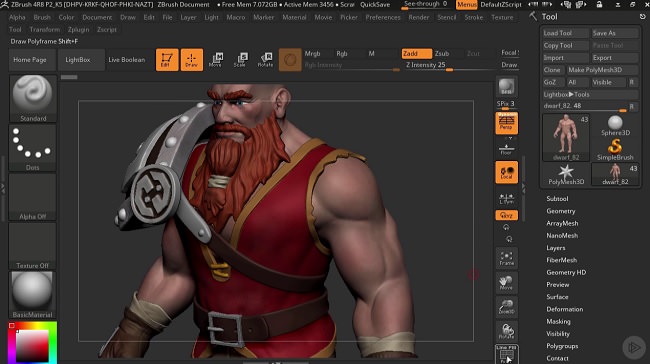The width and height of the screenshot is (650, 364).
Task: Toggle Line Fill PolyFrame button
Action: [506, 354]
